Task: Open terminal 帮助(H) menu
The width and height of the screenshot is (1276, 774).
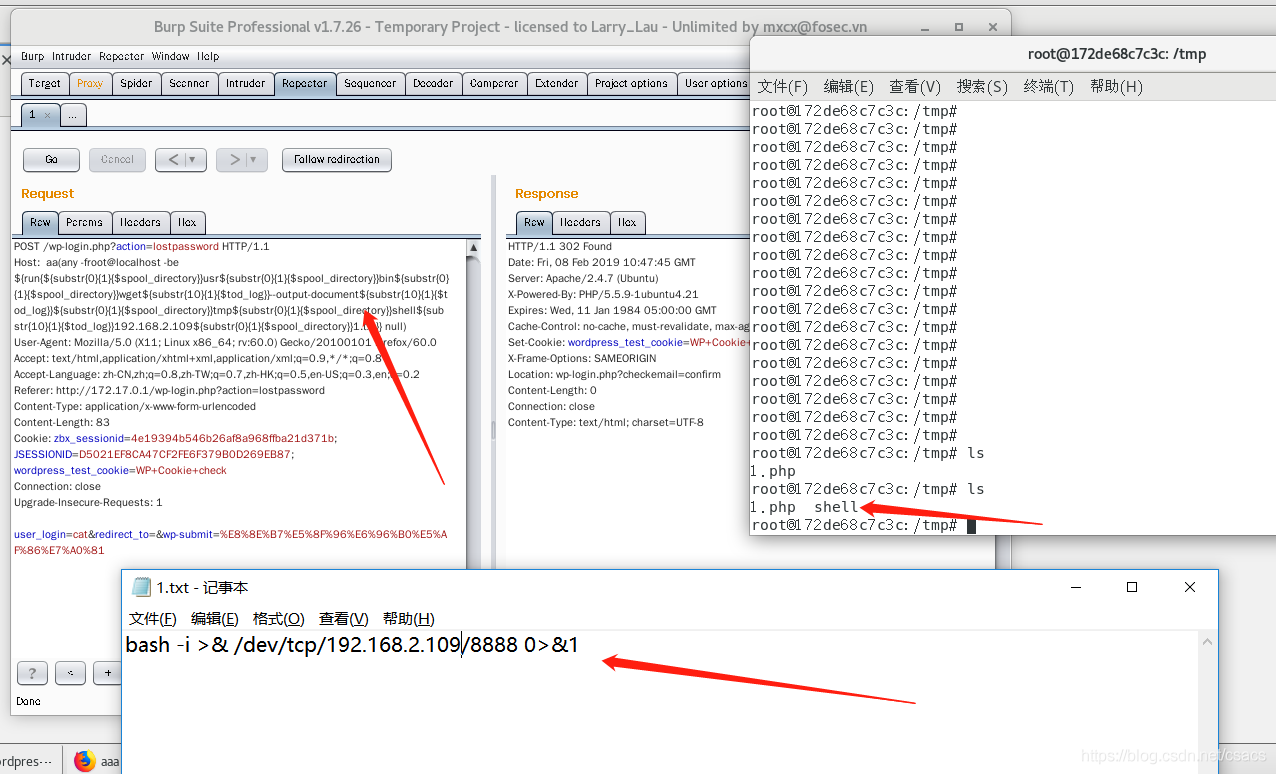Action: [1116, 87]
